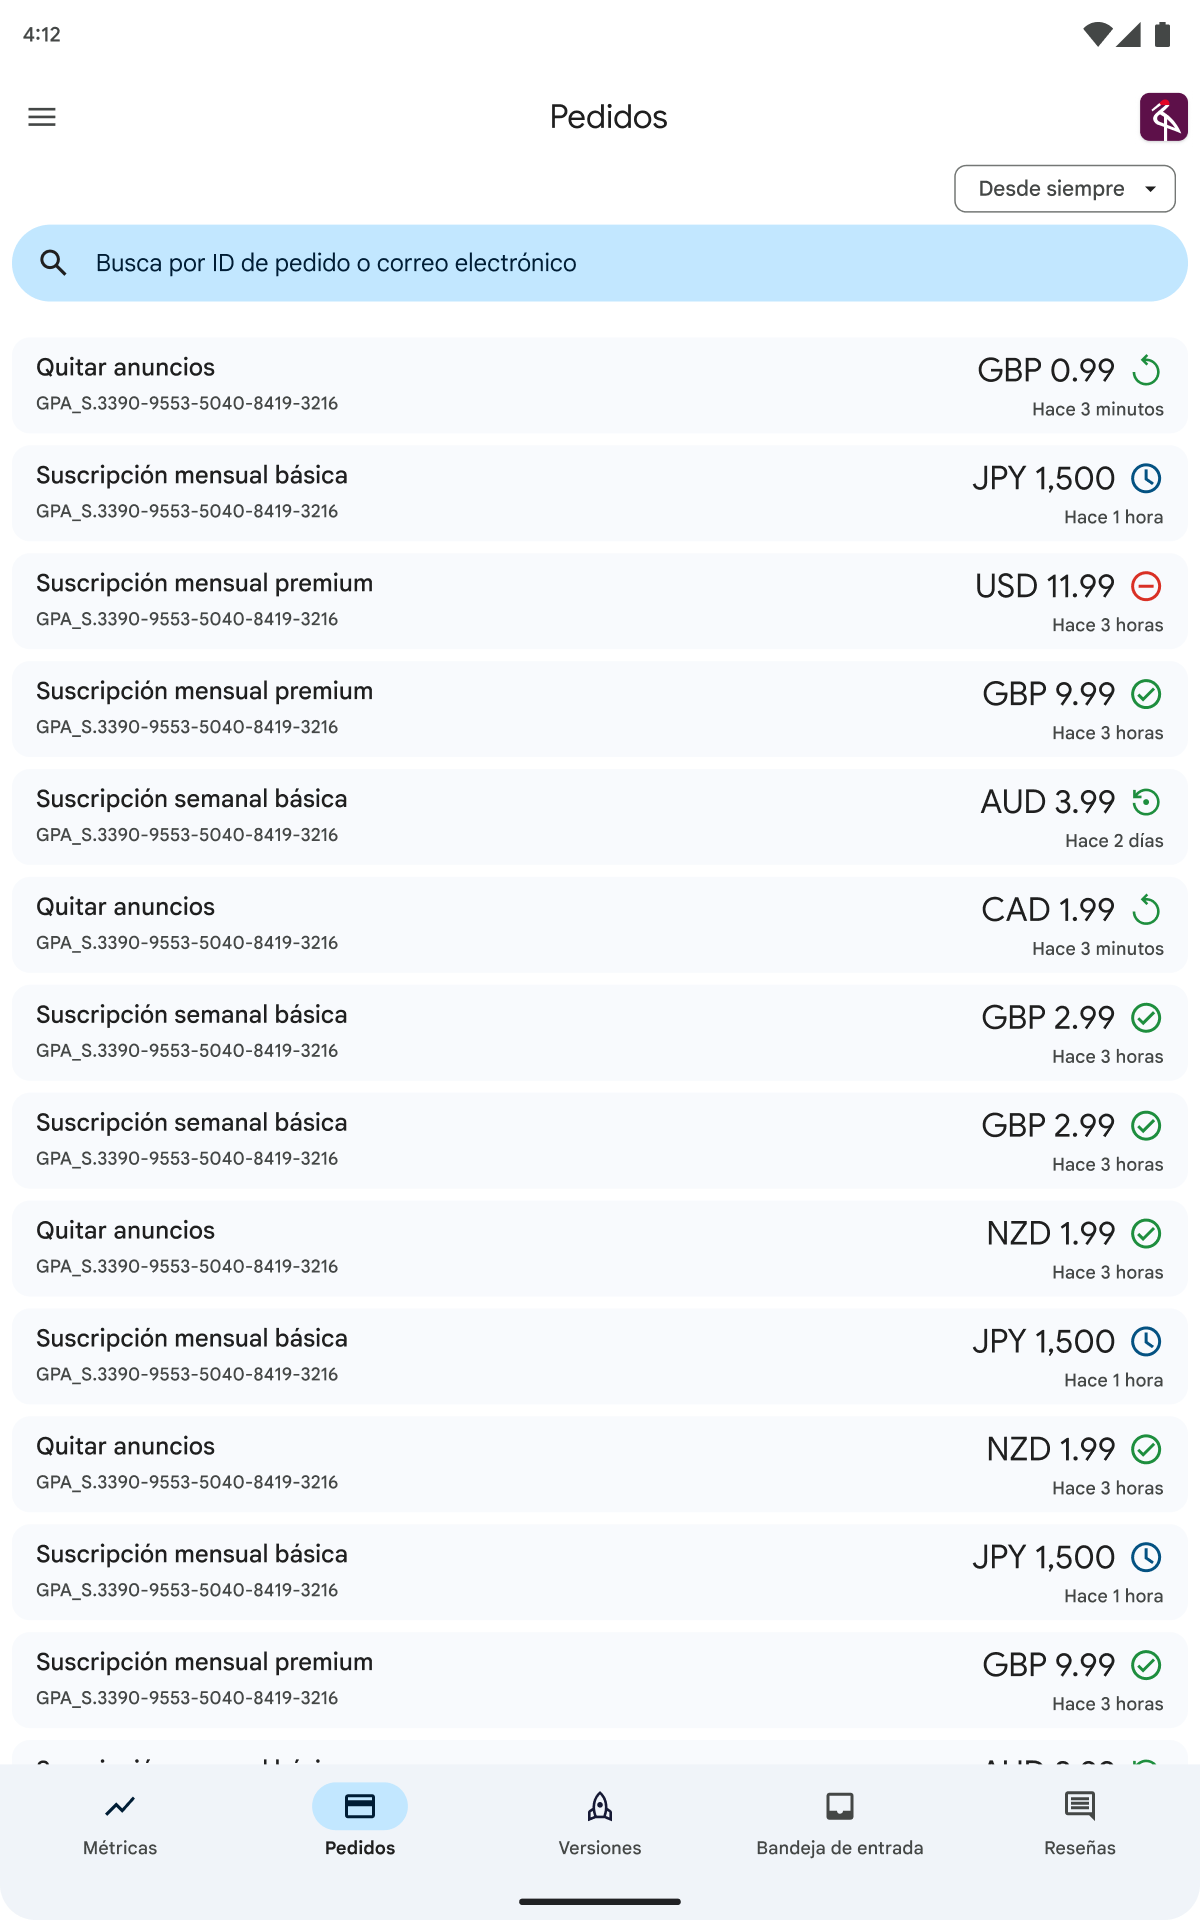1200x1920 pixels.
Task: Open the hamburger navigation menu
Action: coord(42,117)
